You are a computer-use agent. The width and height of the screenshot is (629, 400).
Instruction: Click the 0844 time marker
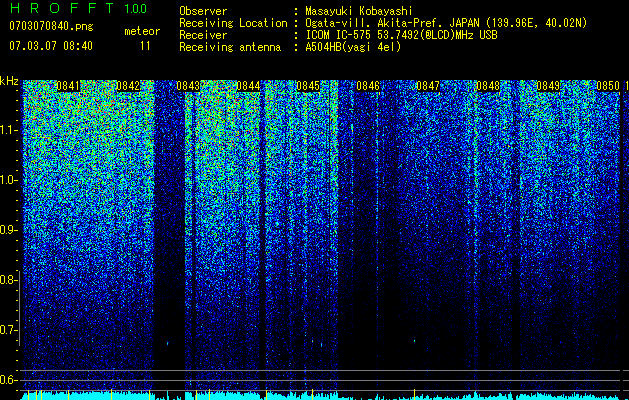(248, 86)
